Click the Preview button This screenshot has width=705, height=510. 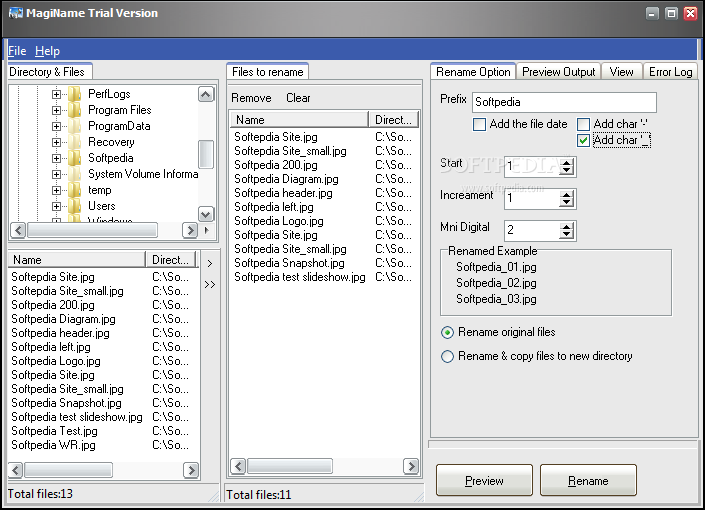(484, 481)
